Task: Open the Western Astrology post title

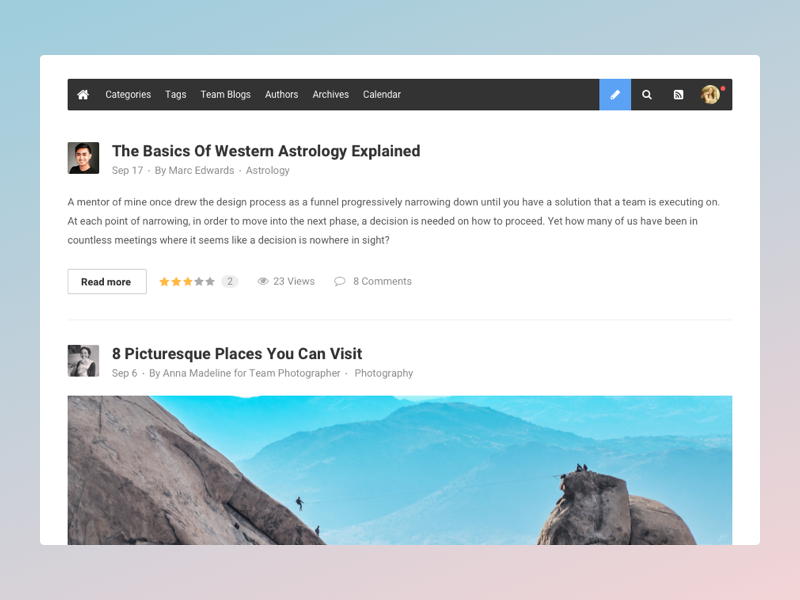Action: click(x=266, y=151)
